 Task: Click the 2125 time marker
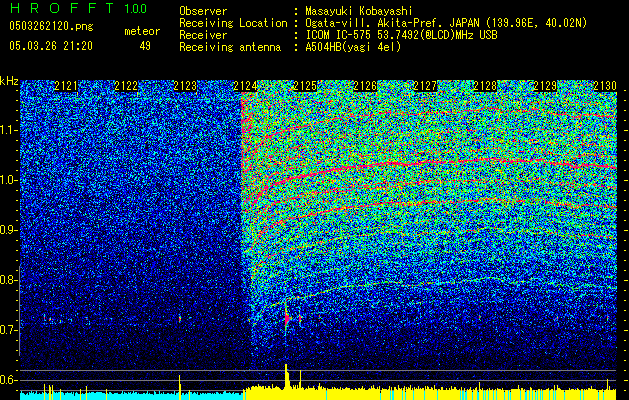(305, 86)
